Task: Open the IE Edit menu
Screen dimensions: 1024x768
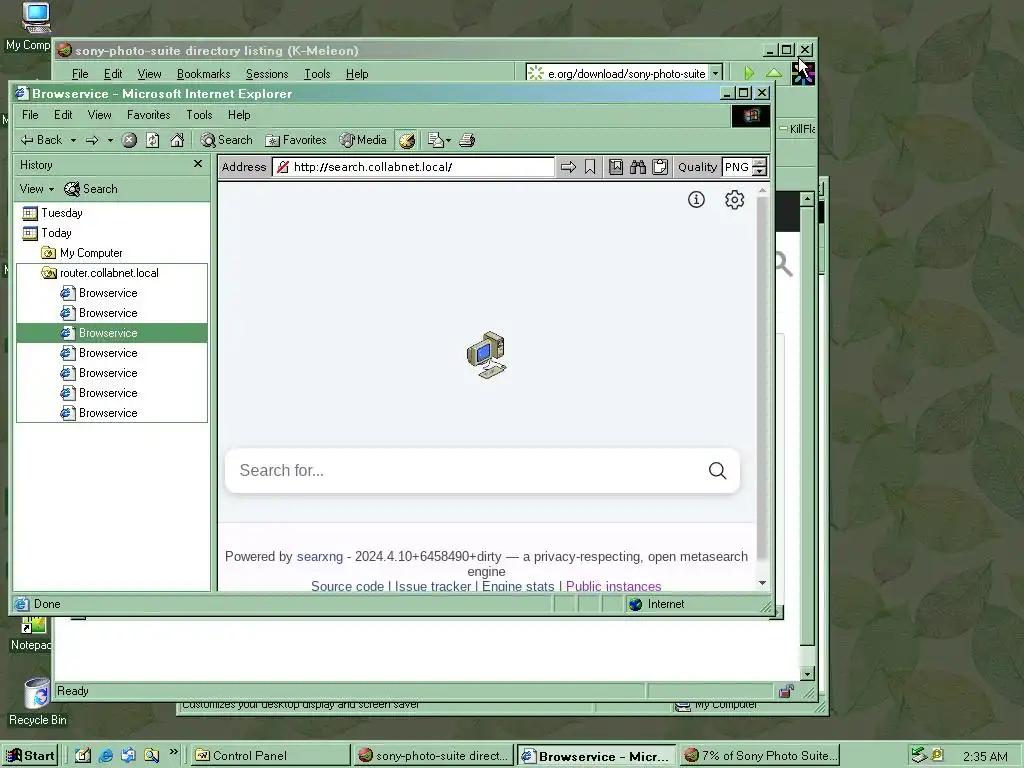Action: click(x=63, y=115)
